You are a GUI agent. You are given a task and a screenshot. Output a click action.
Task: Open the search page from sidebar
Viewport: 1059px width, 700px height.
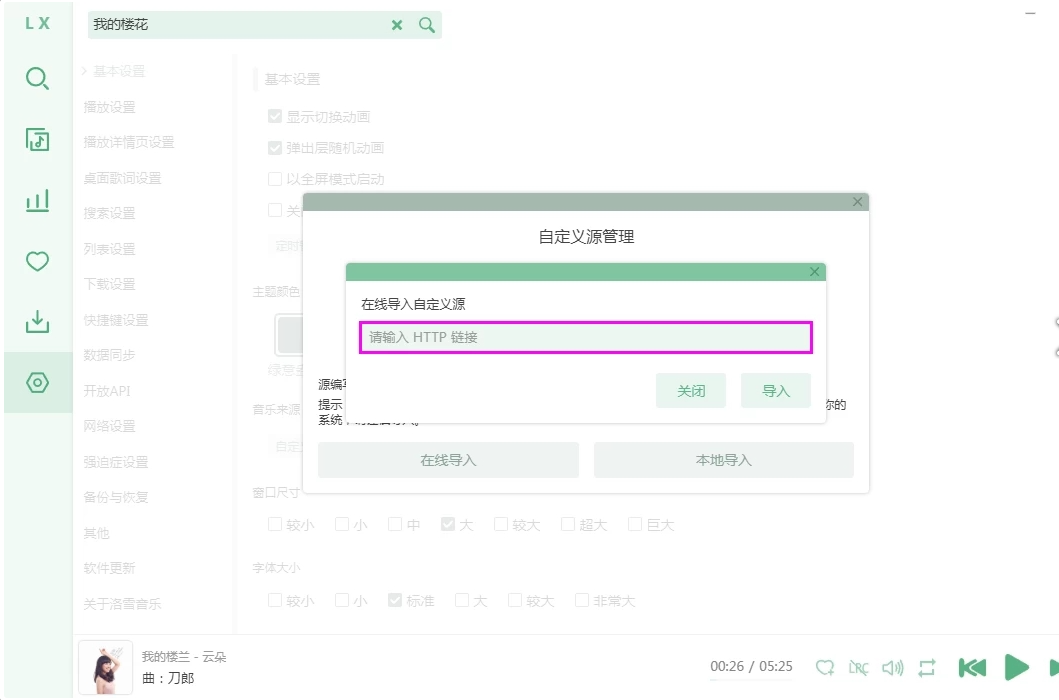[x=37, y=79]
